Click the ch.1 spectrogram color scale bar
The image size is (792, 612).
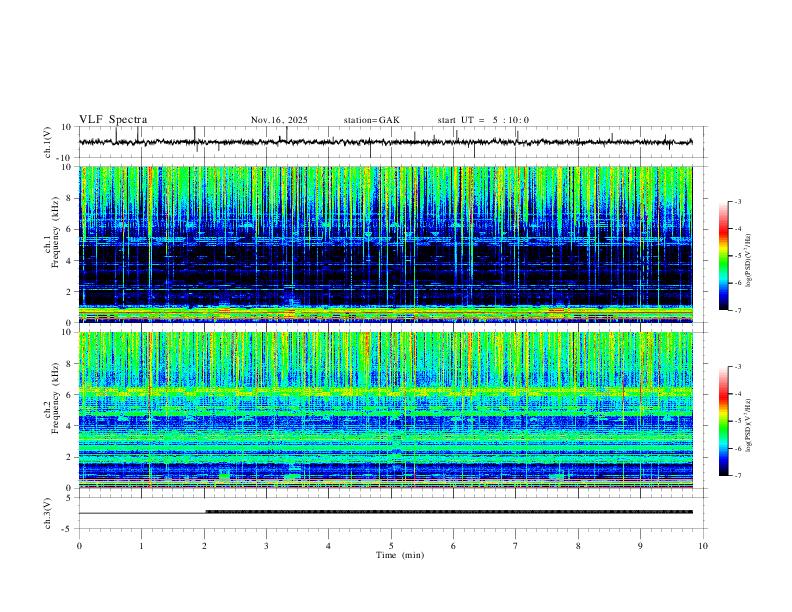point(724,256)
